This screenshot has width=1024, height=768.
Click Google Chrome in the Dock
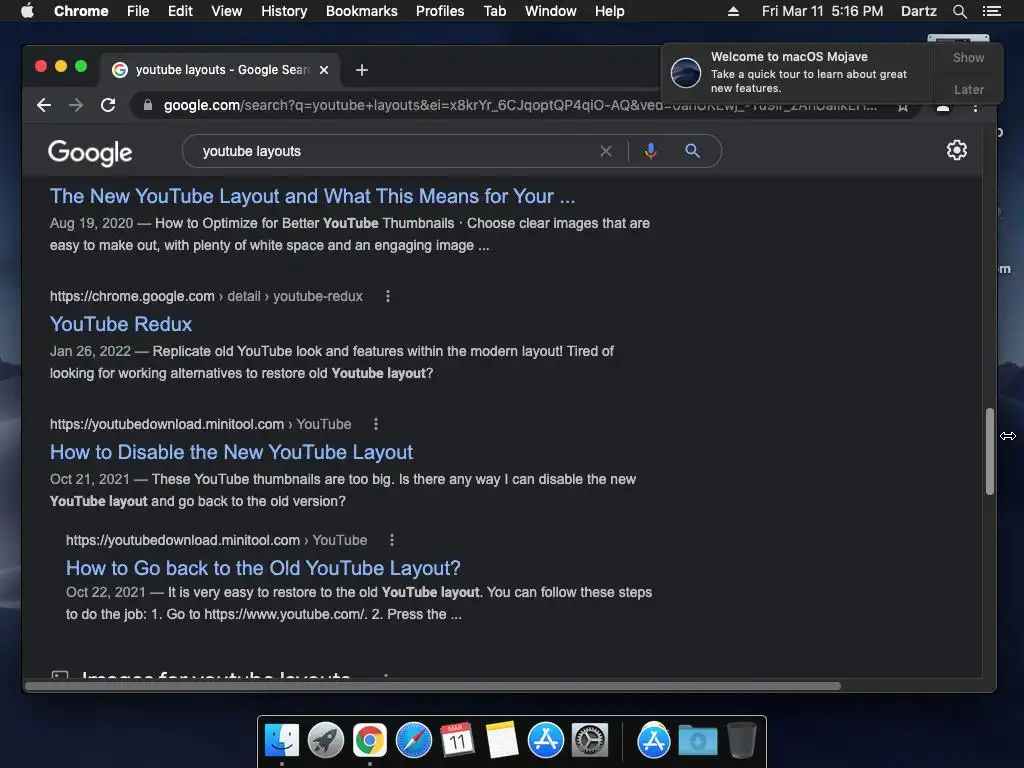[370, 741]
